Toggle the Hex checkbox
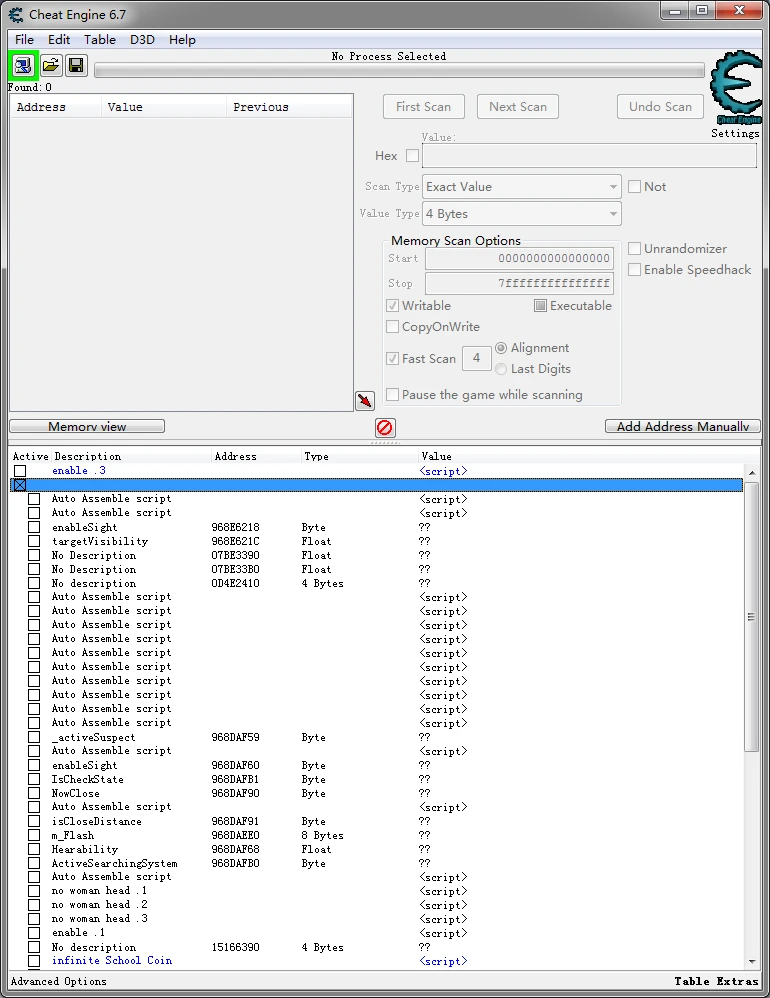The image size is (770, 998). pos(412,156)
